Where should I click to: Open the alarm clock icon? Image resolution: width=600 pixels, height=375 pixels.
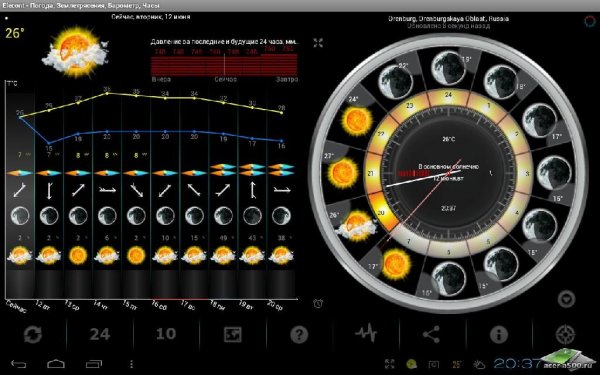(318, 303)
